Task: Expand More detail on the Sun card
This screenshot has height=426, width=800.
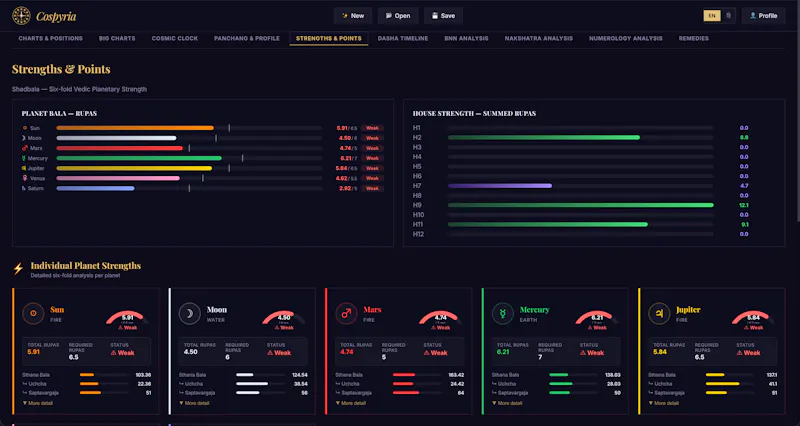Action: click(x=37, y=403)
